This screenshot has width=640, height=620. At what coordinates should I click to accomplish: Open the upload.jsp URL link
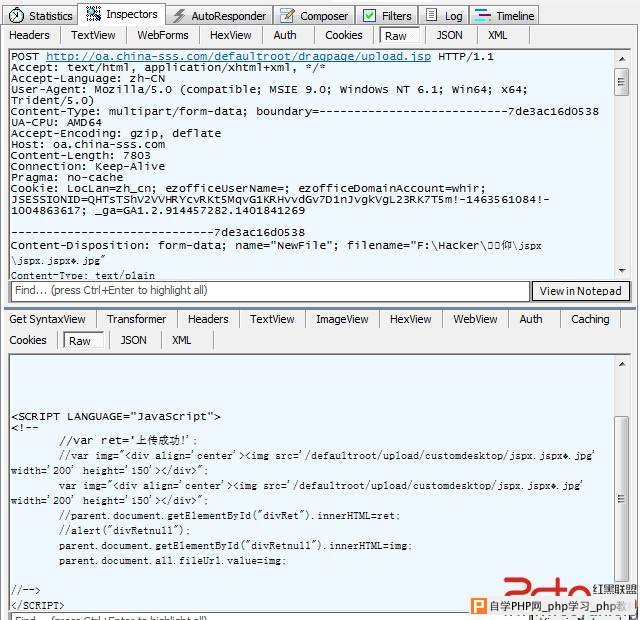tap(238, 56)
